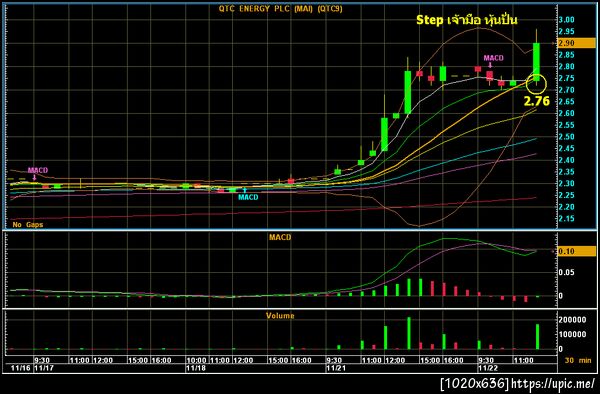Viewport: 600px width, 394px height.
Task: Click the 0.05 MACD axis label
Action: [x=566, y=272]
